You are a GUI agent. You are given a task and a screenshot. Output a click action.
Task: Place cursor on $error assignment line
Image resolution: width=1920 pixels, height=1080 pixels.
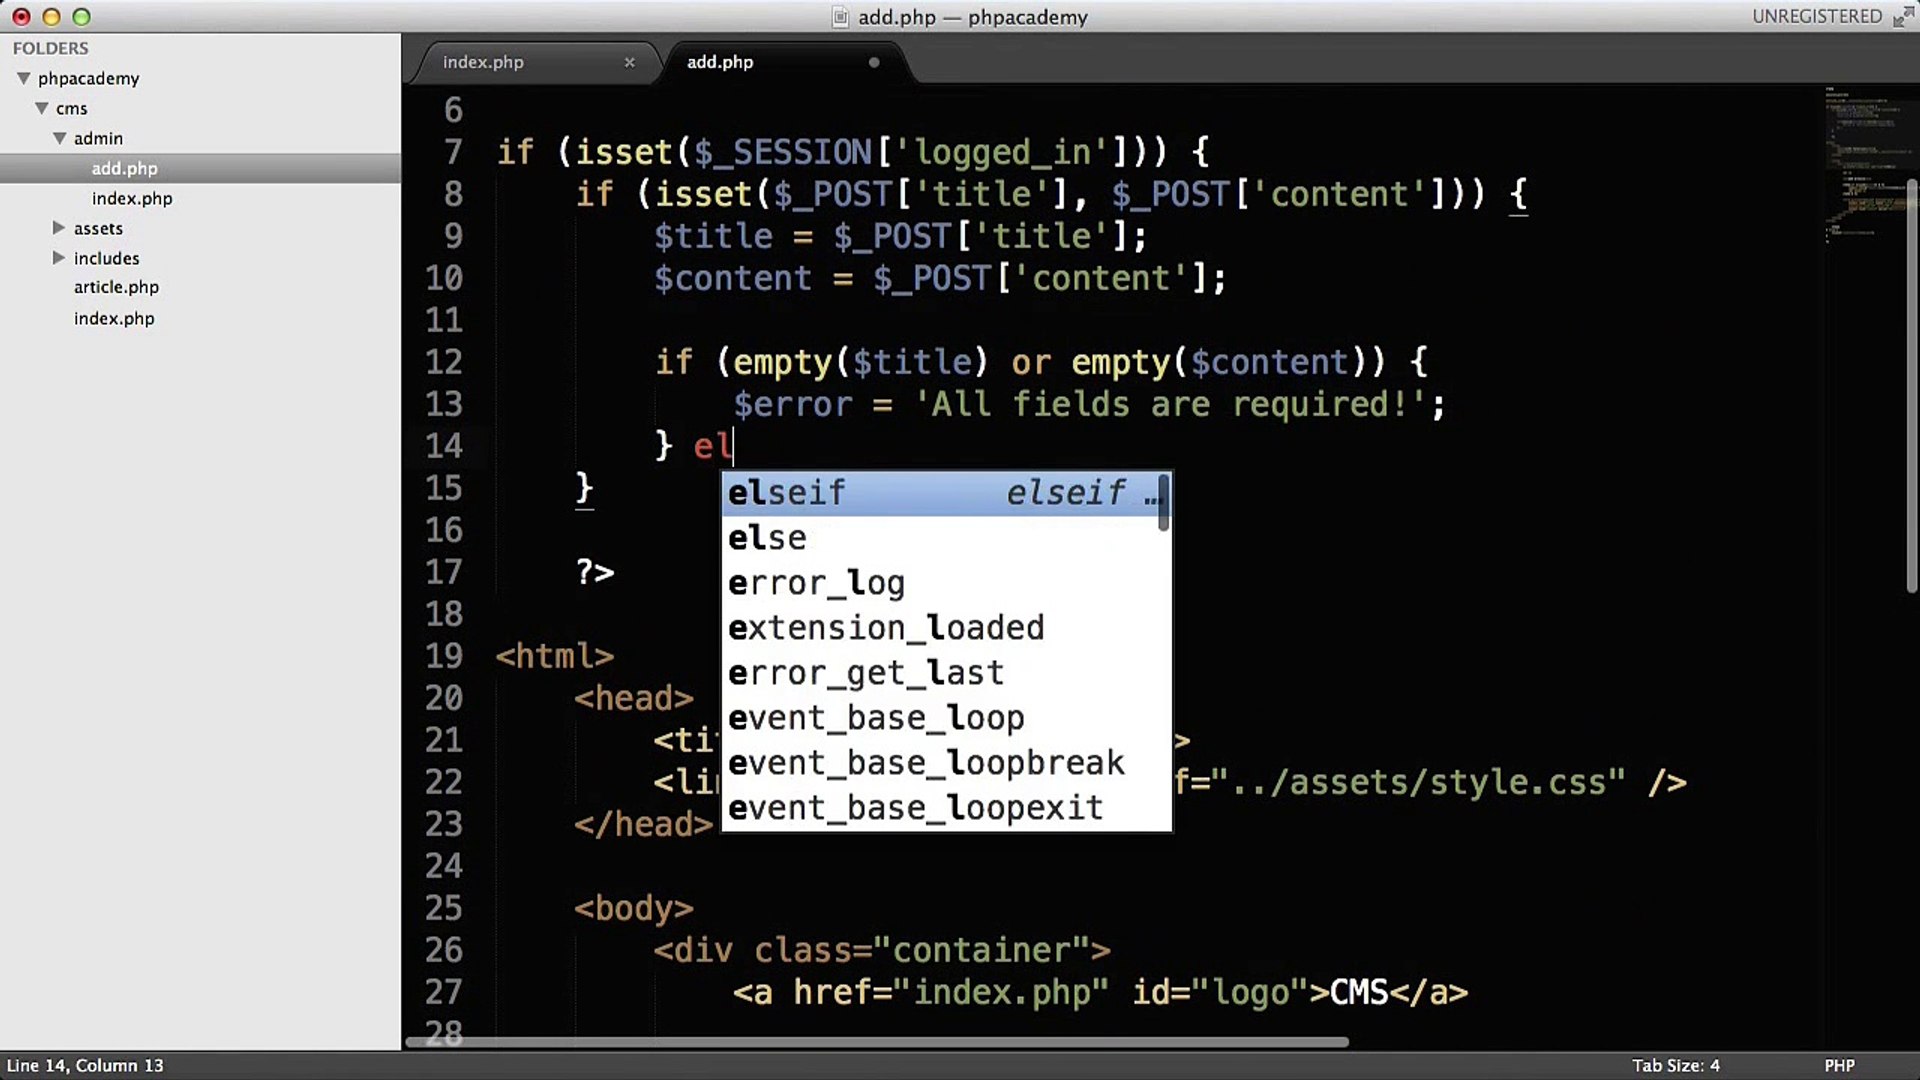pos(1090,404)
